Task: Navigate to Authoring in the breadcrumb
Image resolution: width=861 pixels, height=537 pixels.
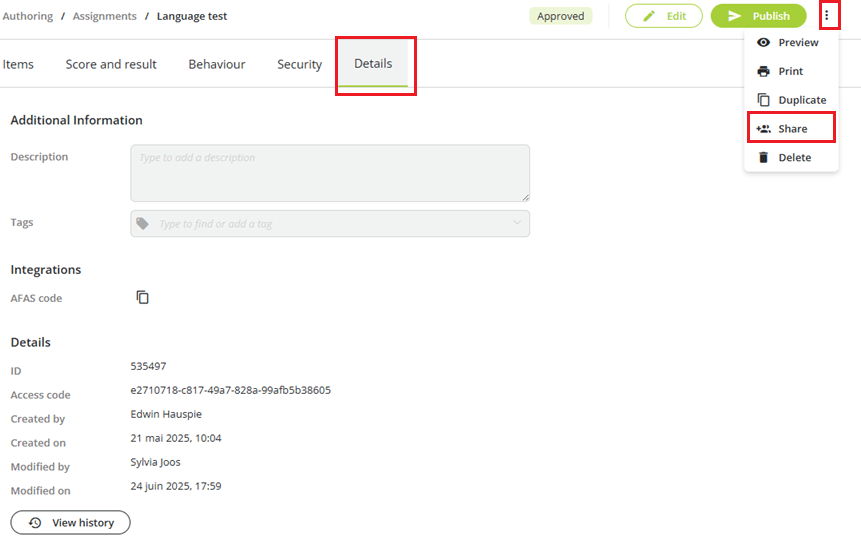Action: coord(27,16)
